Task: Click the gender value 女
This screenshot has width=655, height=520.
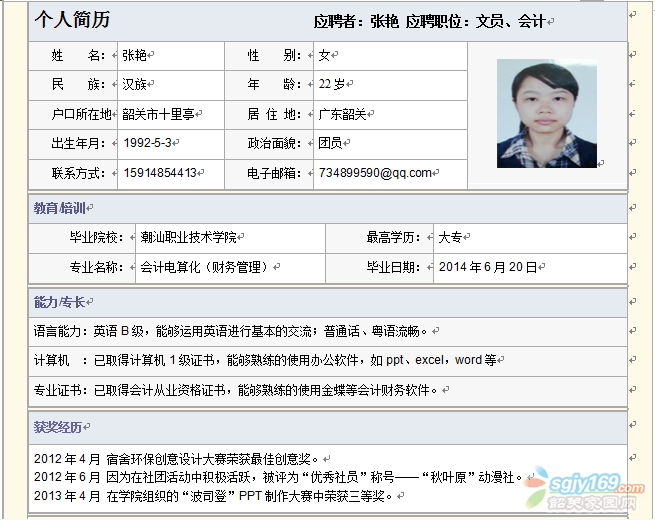Action: (324, 55)
